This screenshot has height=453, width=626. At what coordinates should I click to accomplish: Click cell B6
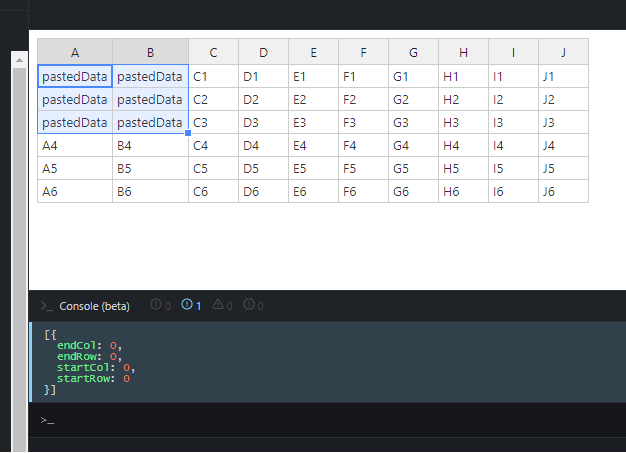tap(151, 192)
